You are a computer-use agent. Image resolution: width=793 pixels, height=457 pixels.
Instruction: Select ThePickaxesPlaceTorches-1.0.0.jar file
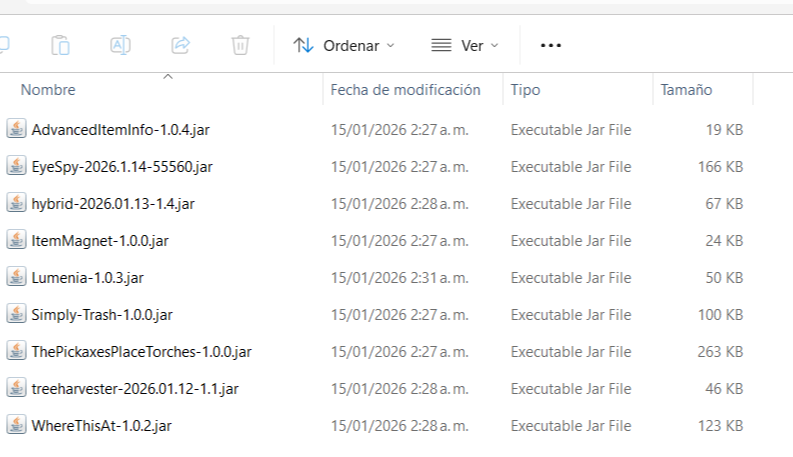point(141,351)
